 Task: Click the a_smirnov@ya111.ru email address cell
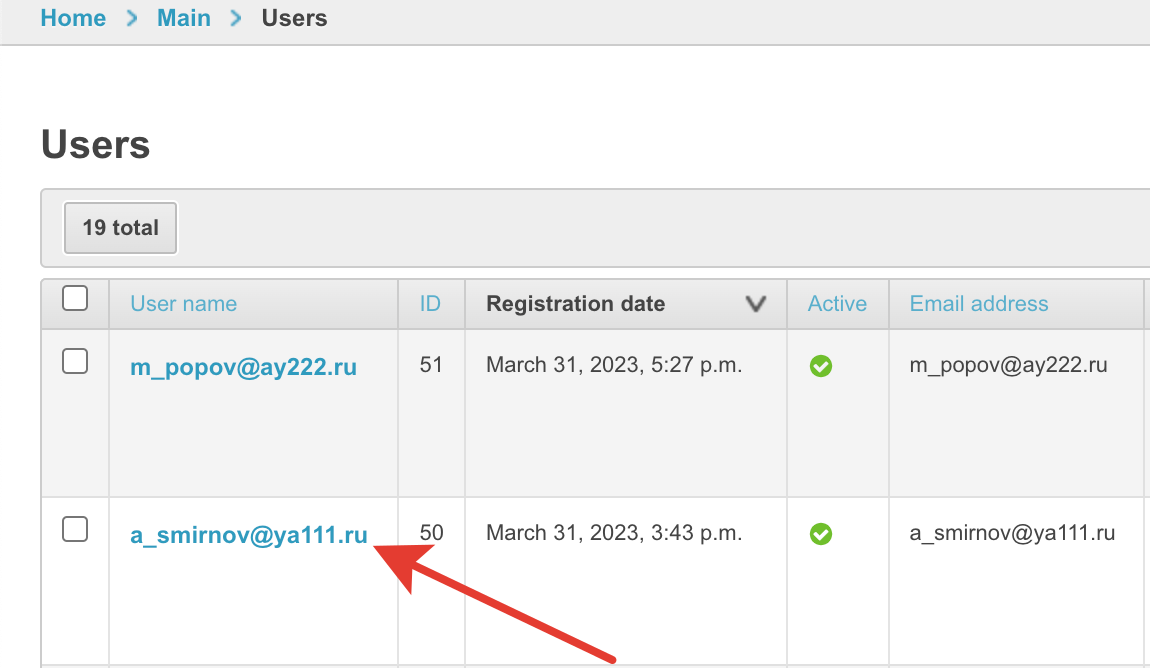pos(1012,533)
